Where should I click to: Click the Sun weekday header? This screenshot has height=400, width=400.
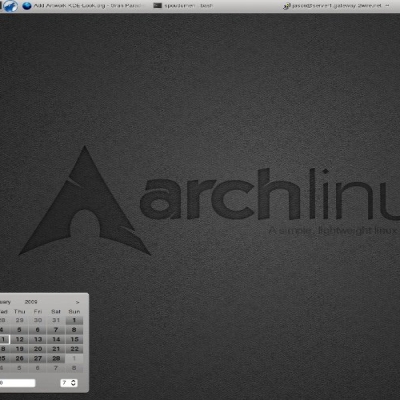coord(74,312)
